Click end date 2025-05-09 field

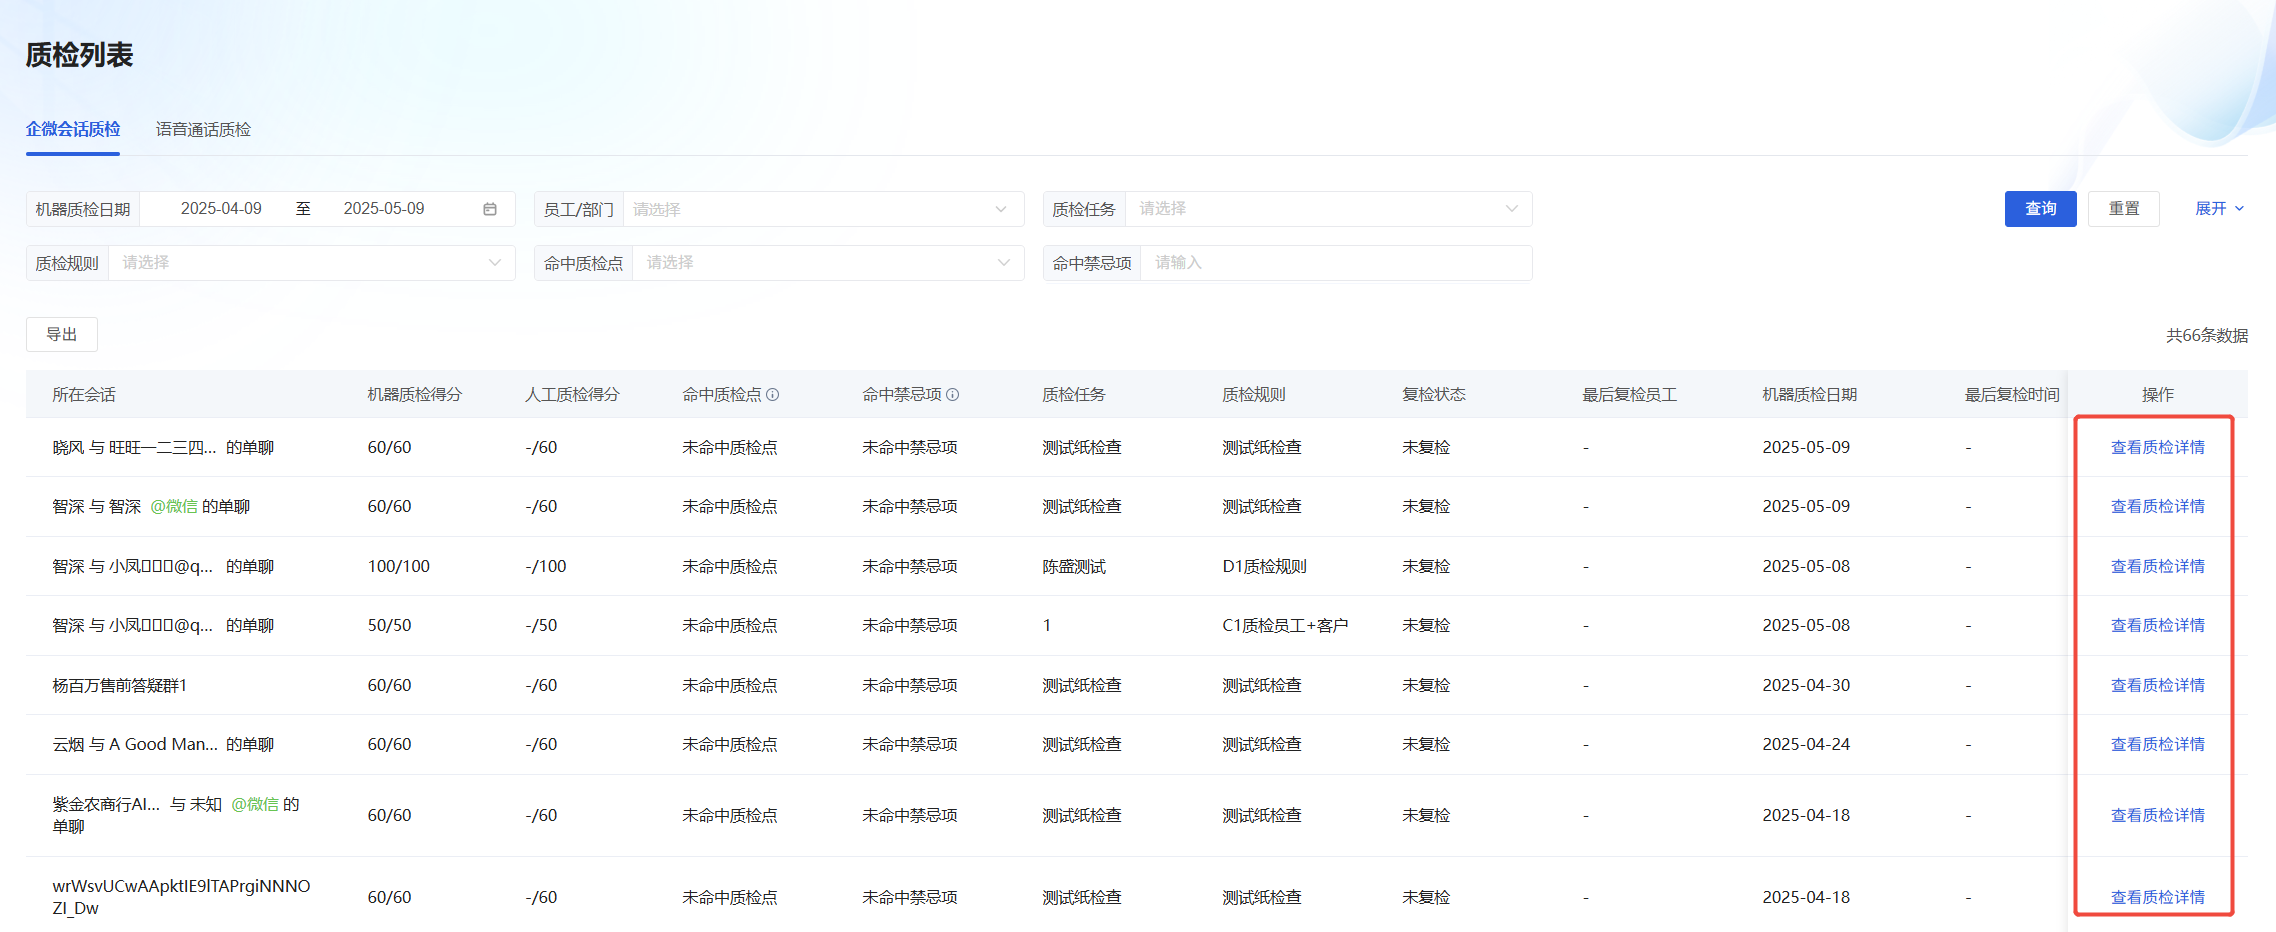(384, 209)
